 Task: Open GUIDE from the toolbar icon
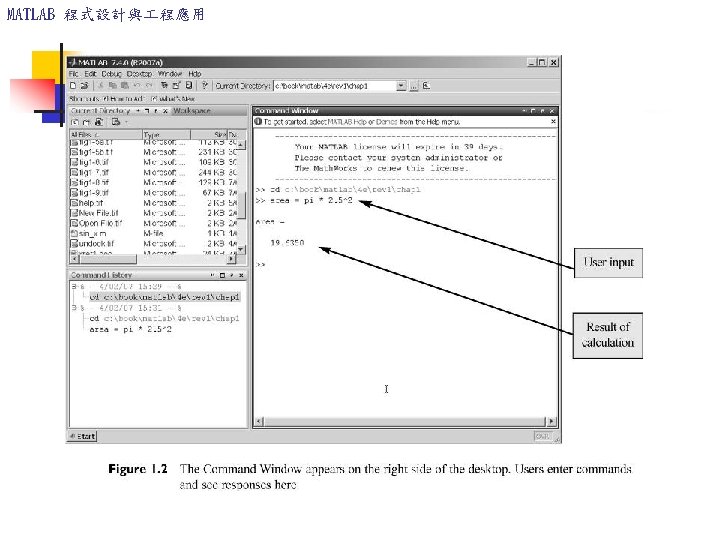pyautogui.click(x=176, y=85)
